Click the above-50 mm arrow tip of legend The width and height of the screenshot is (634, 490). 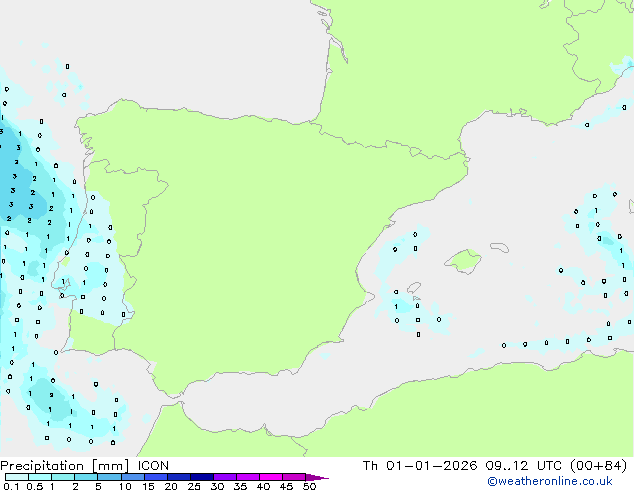click(x=317, y=477)
